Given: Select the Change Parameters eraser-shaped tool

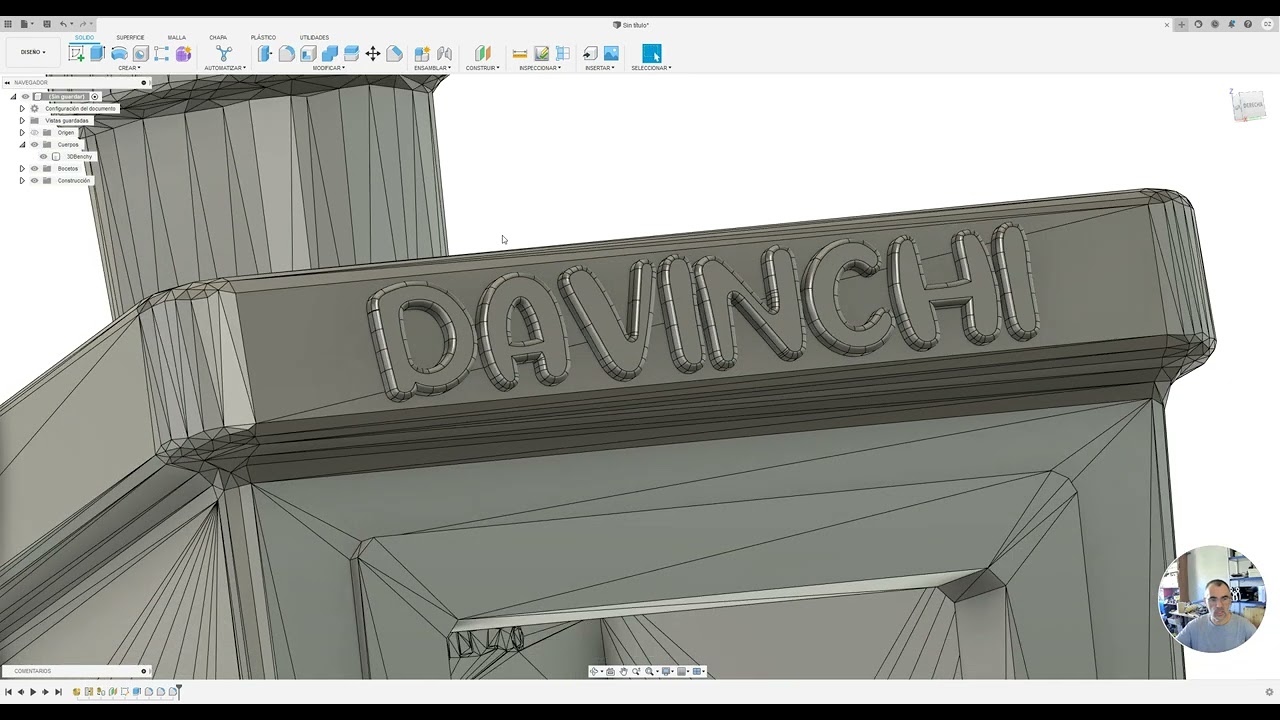Looking at the screenshot, I should (x=395, y=53).
